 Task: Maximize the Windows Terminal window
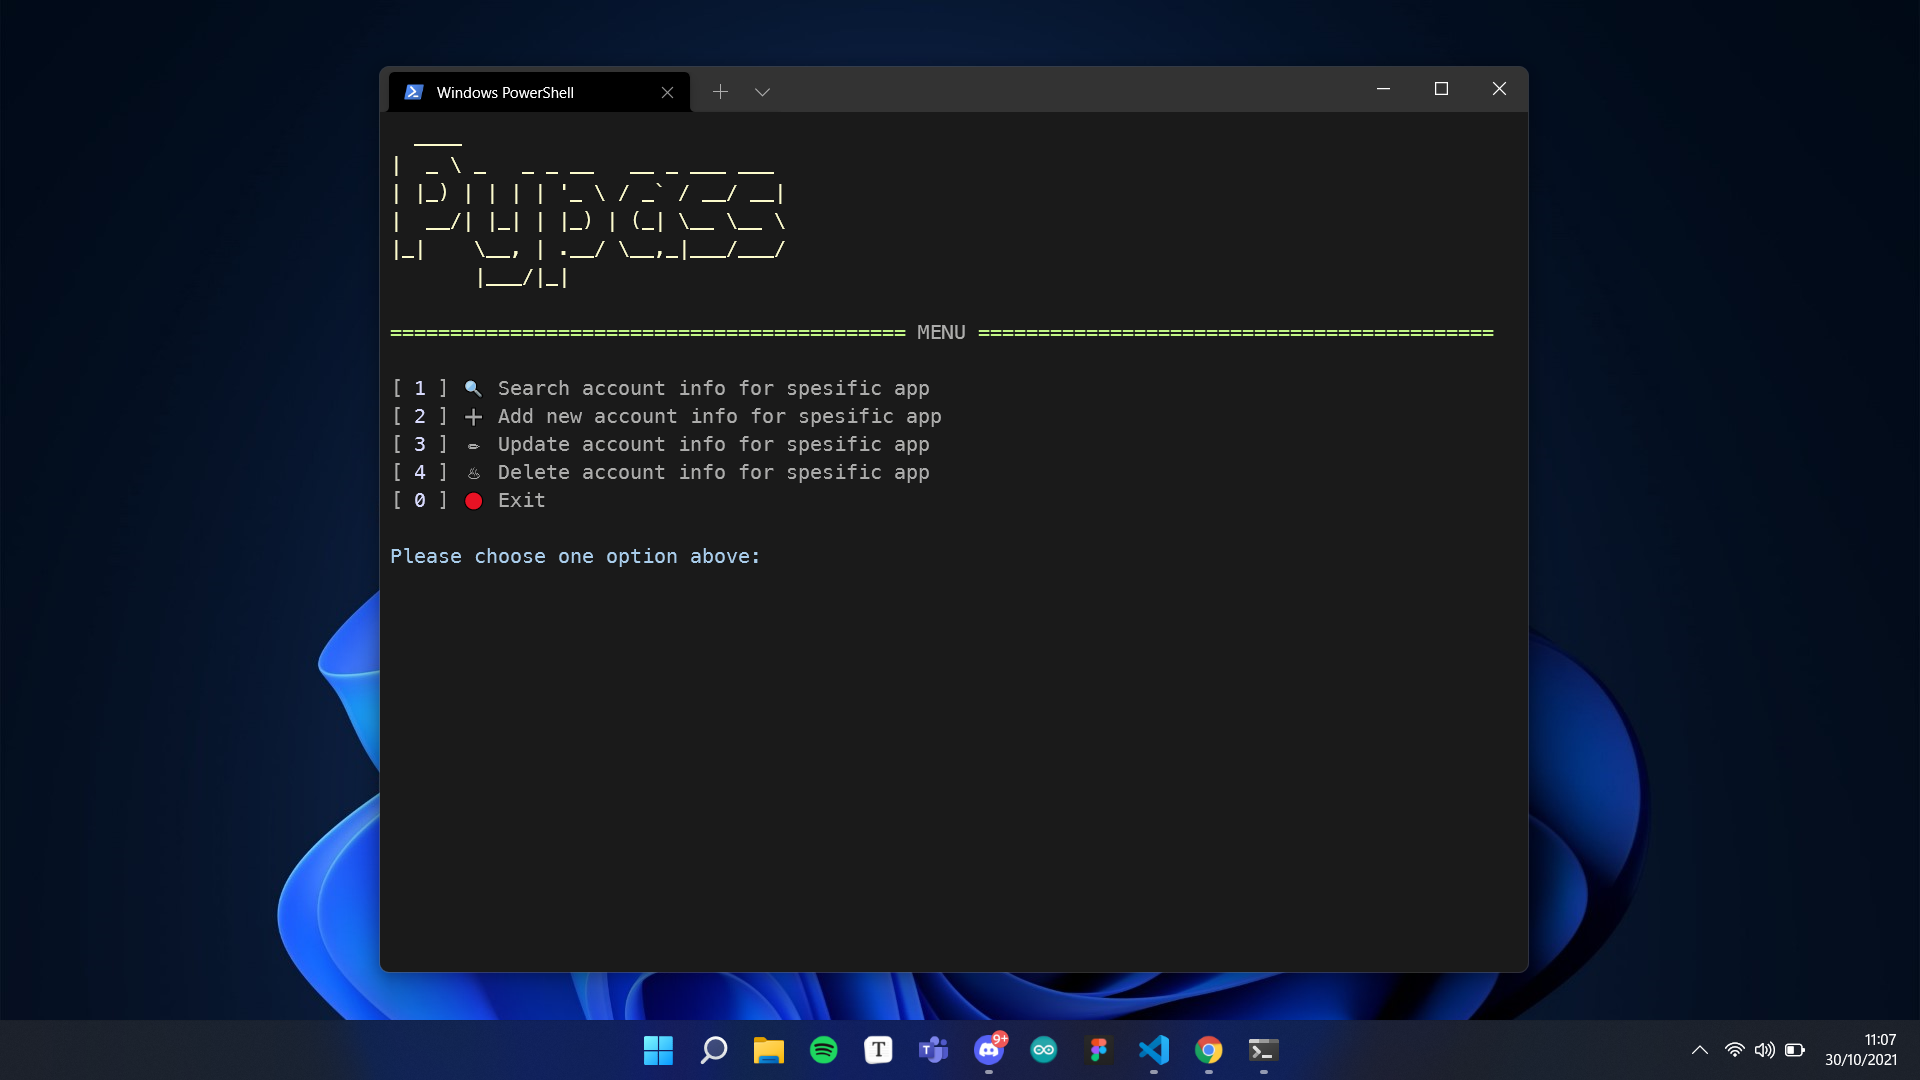pos(1441,89)
